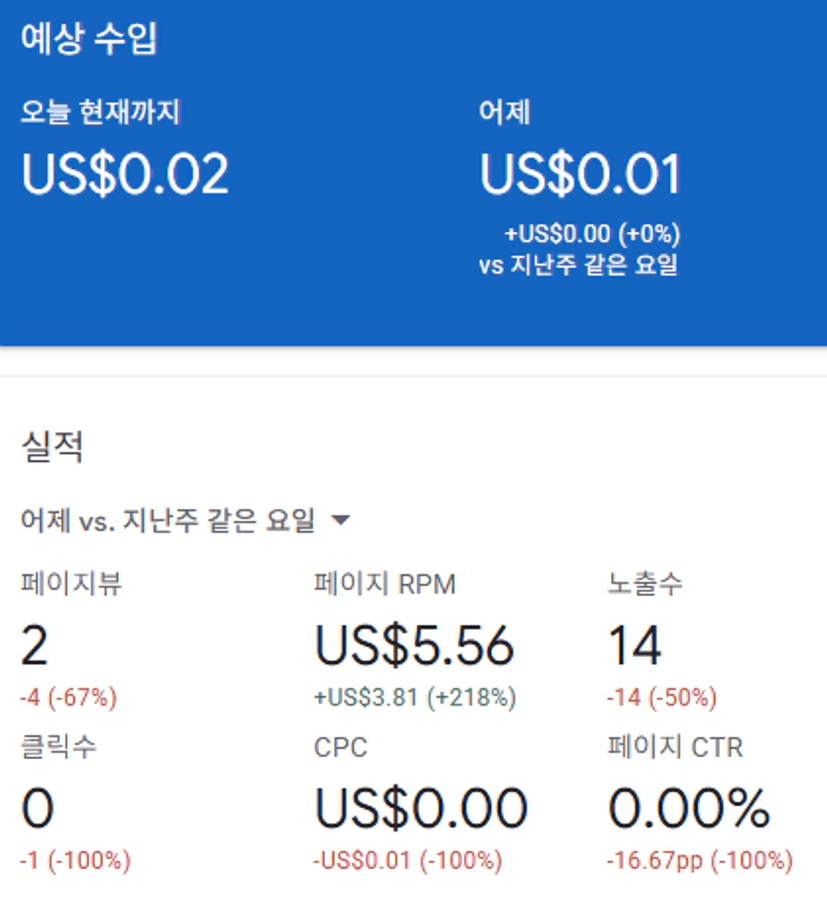Click the 오늘 현재까지 label

[x=101, y=112]
